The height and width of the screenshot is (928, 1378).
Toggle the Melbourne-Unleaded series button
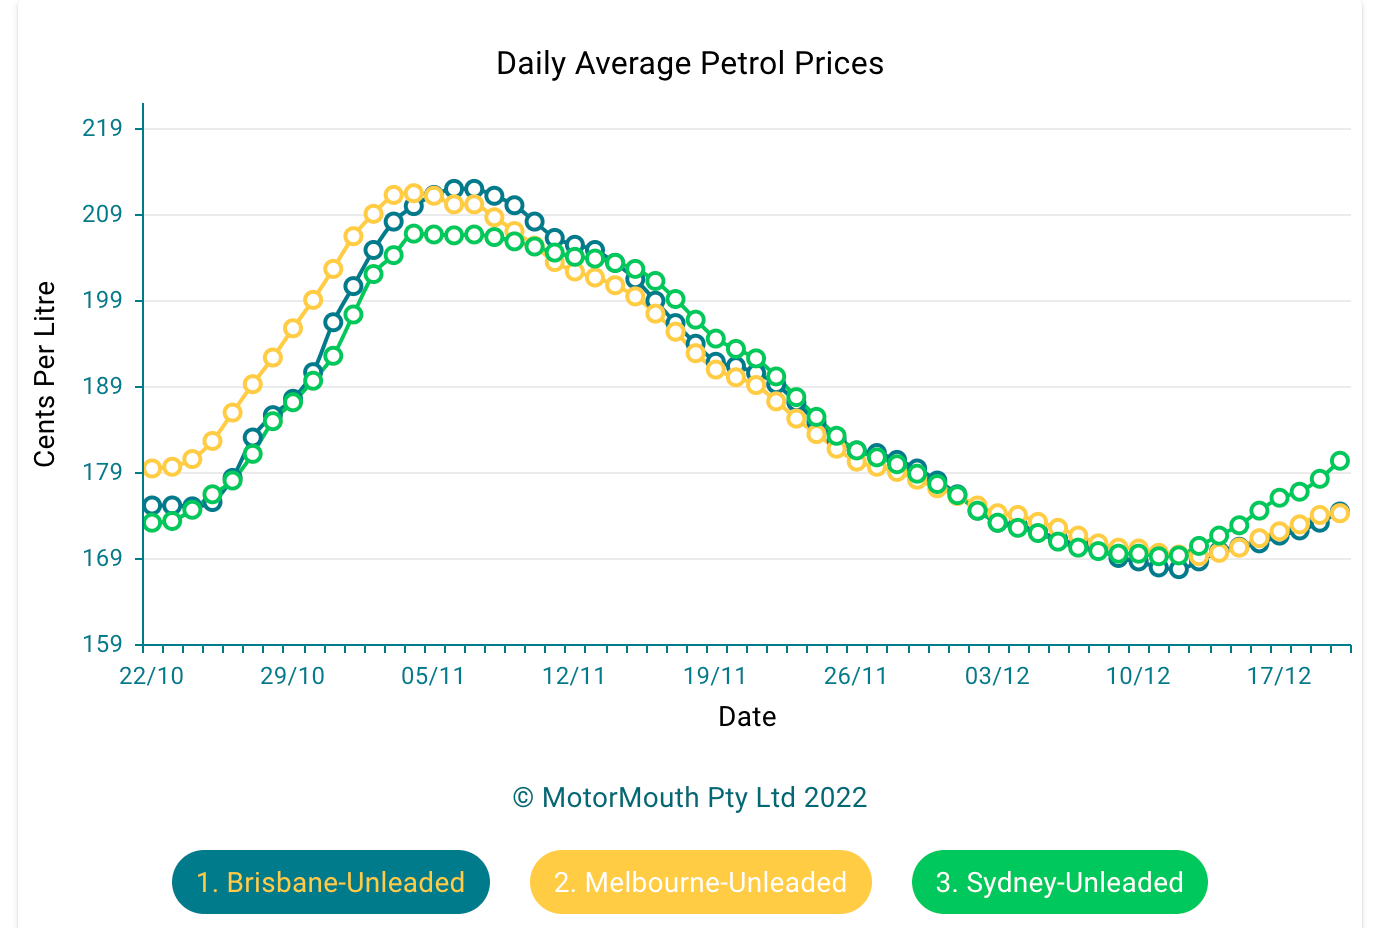(x=700, y=882)
